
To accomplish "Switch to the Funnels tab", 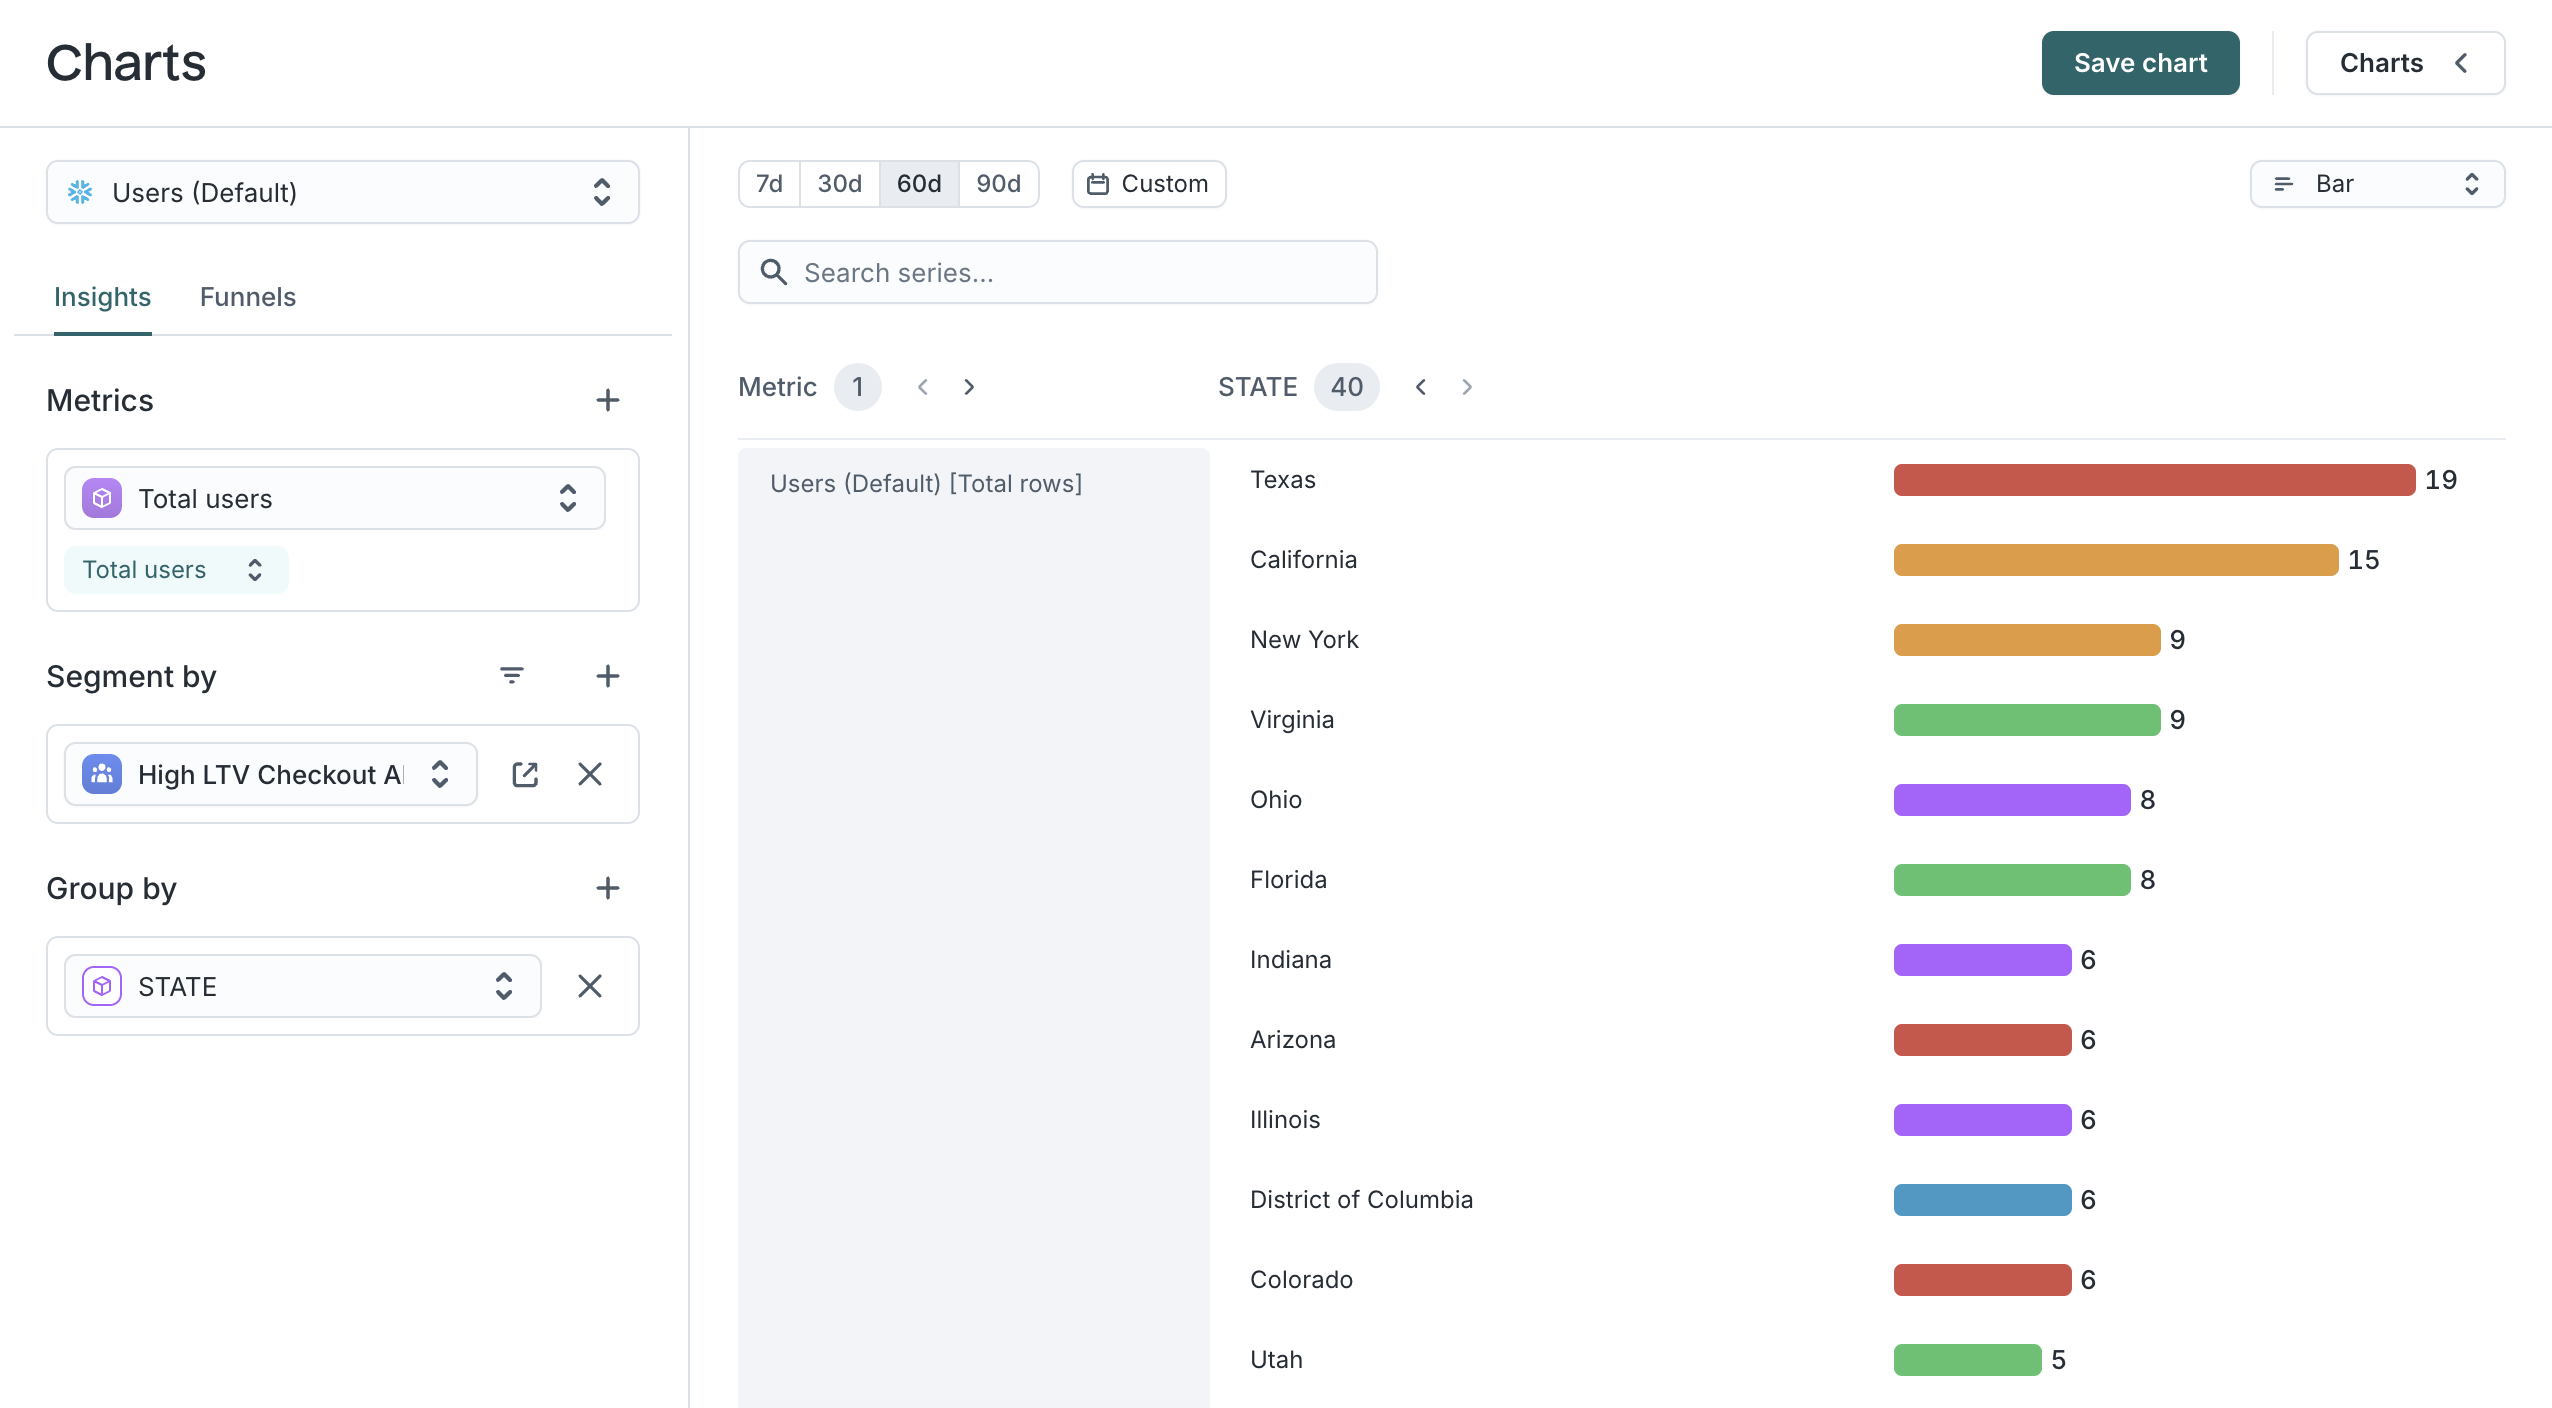I will (x=247, y=297).
